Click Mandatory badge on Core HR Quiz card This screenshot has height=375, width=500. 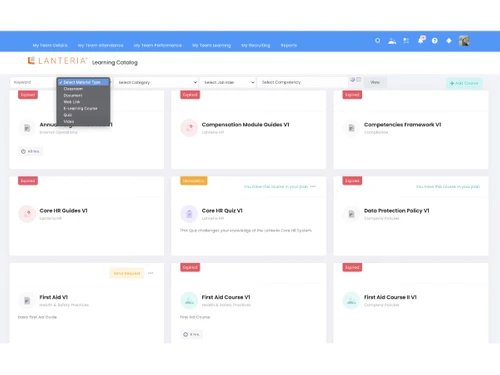pyautogui.click(x=194, y=181)
